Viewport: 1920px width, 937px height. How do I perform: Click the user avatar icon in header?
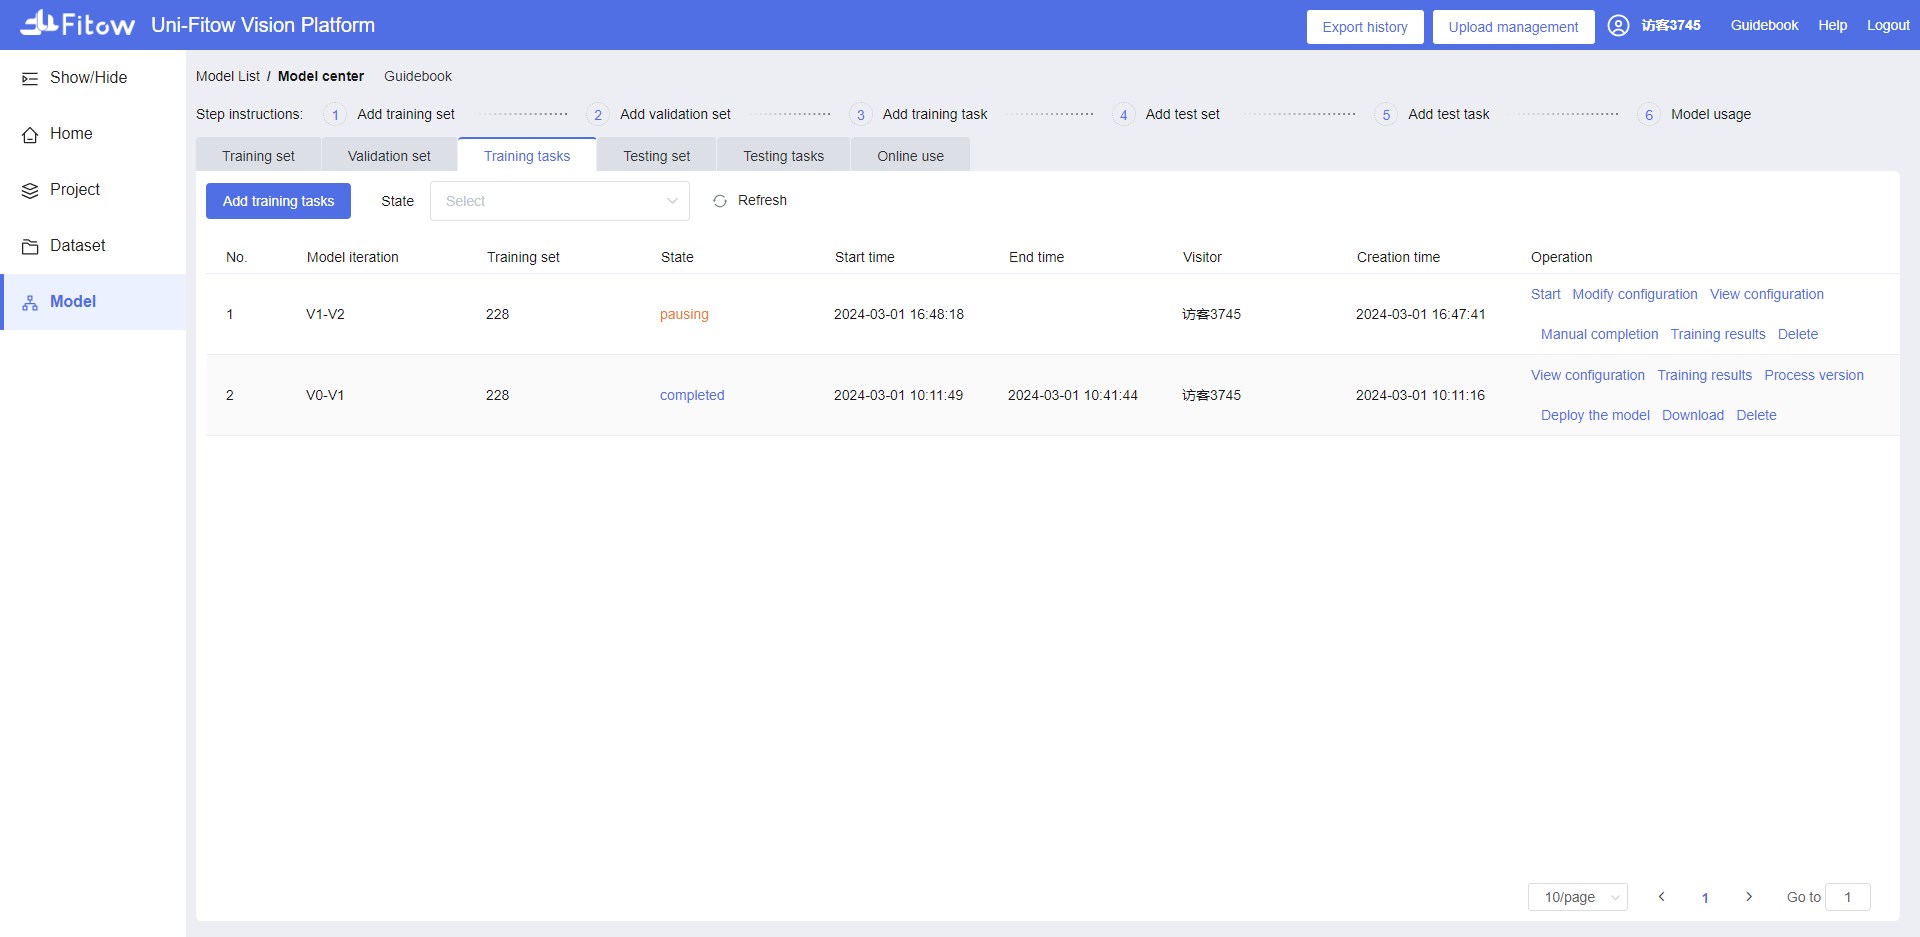pos(1618,26)
